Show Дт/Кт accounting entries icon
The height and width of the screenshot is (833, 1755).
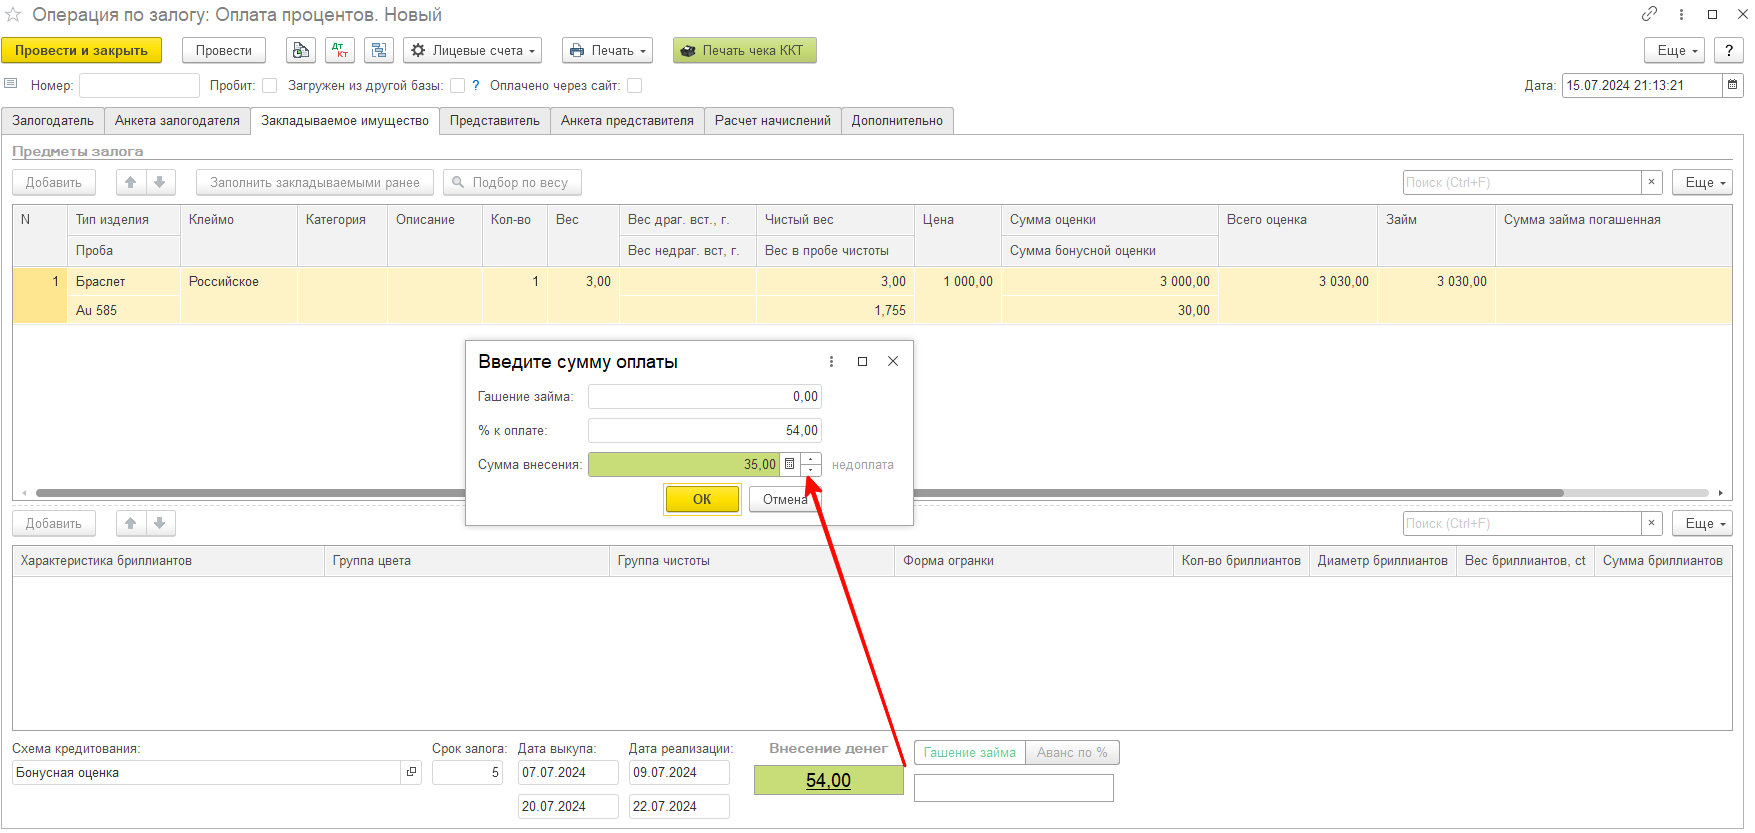tap(340, 50)
